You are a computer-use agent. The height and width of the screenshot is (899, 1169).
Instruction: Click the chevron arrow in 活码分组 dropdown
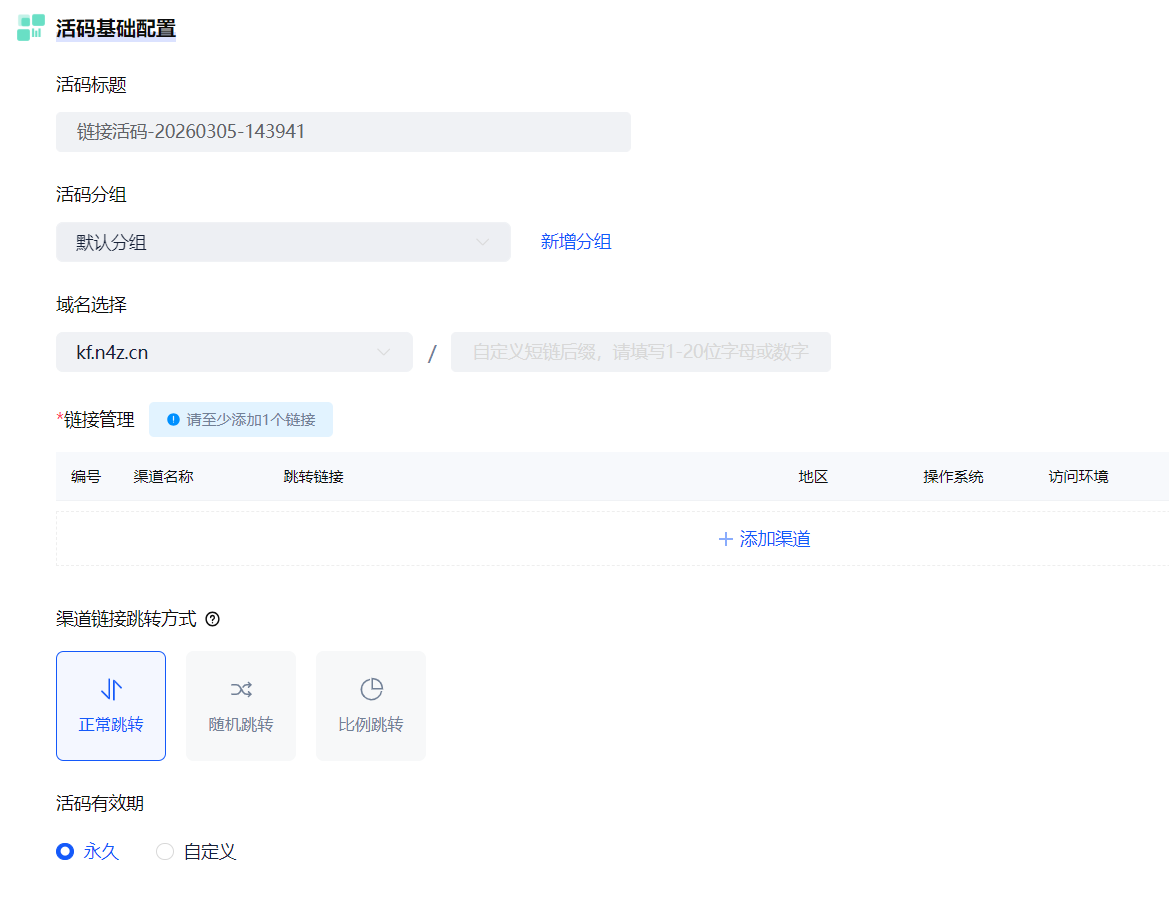pyautogui.click(x=482, y=242)
